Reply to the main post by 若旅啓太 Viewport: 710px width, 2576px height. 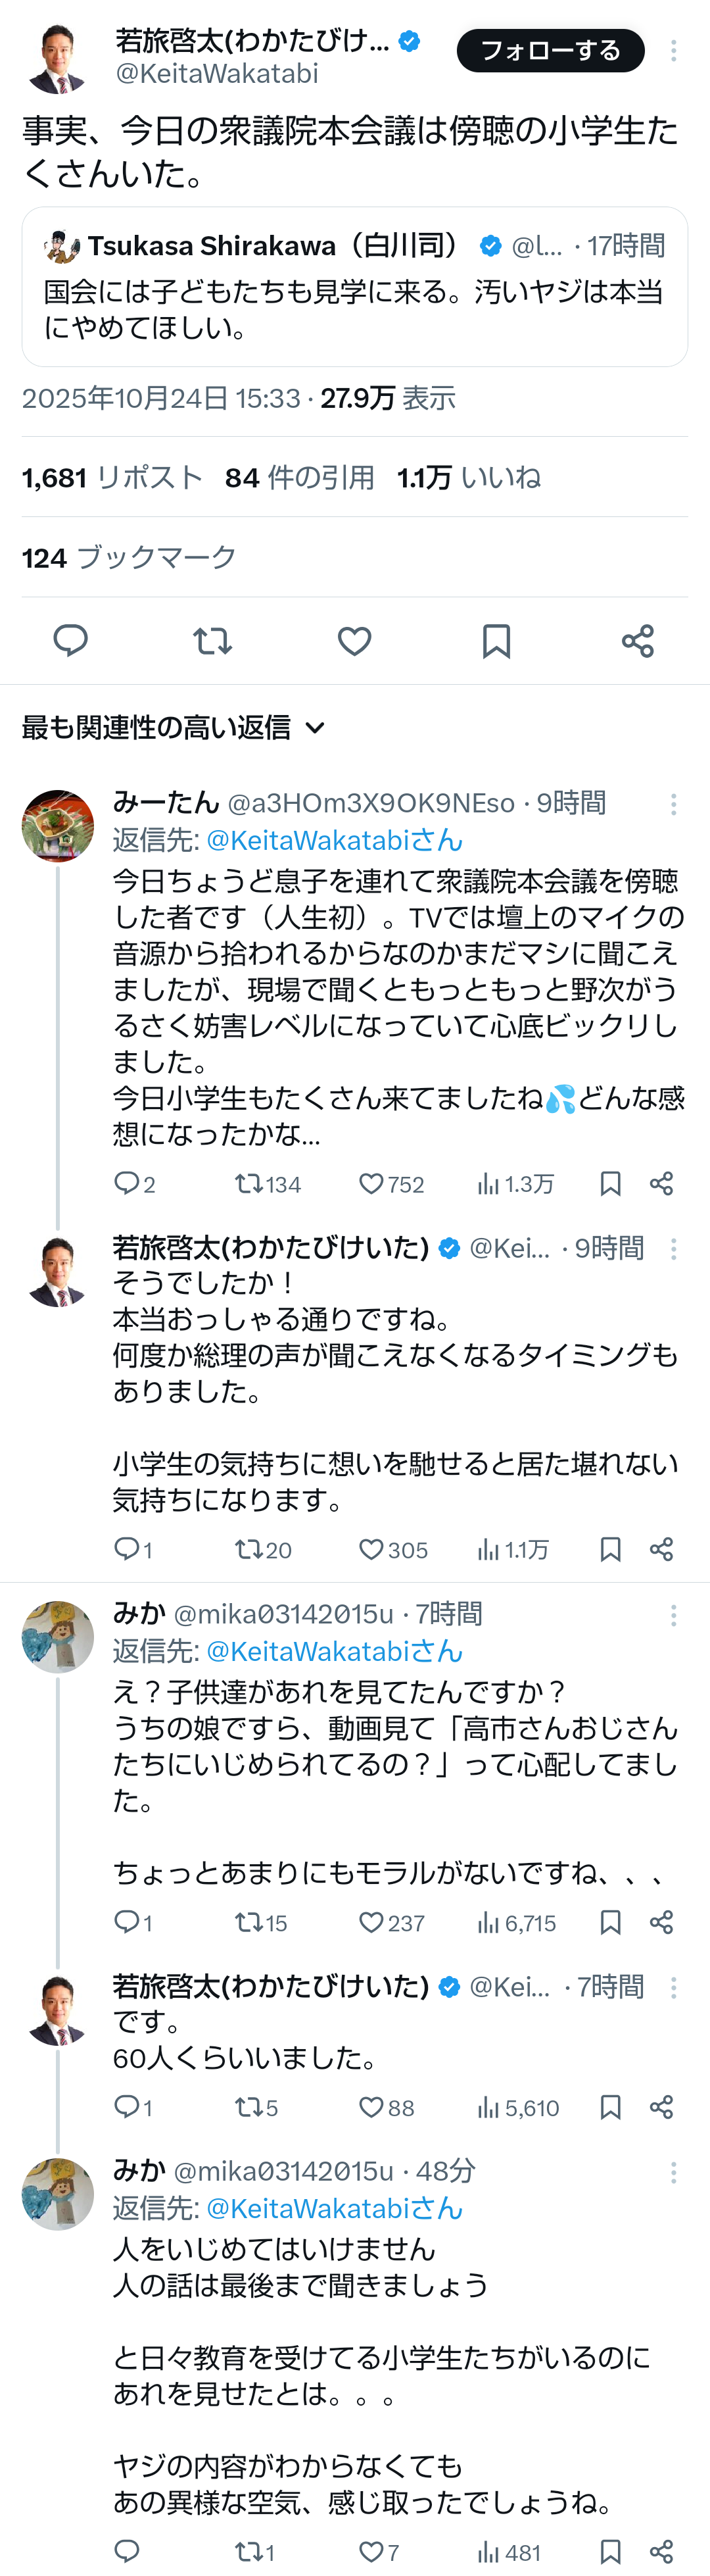[70, 640]
